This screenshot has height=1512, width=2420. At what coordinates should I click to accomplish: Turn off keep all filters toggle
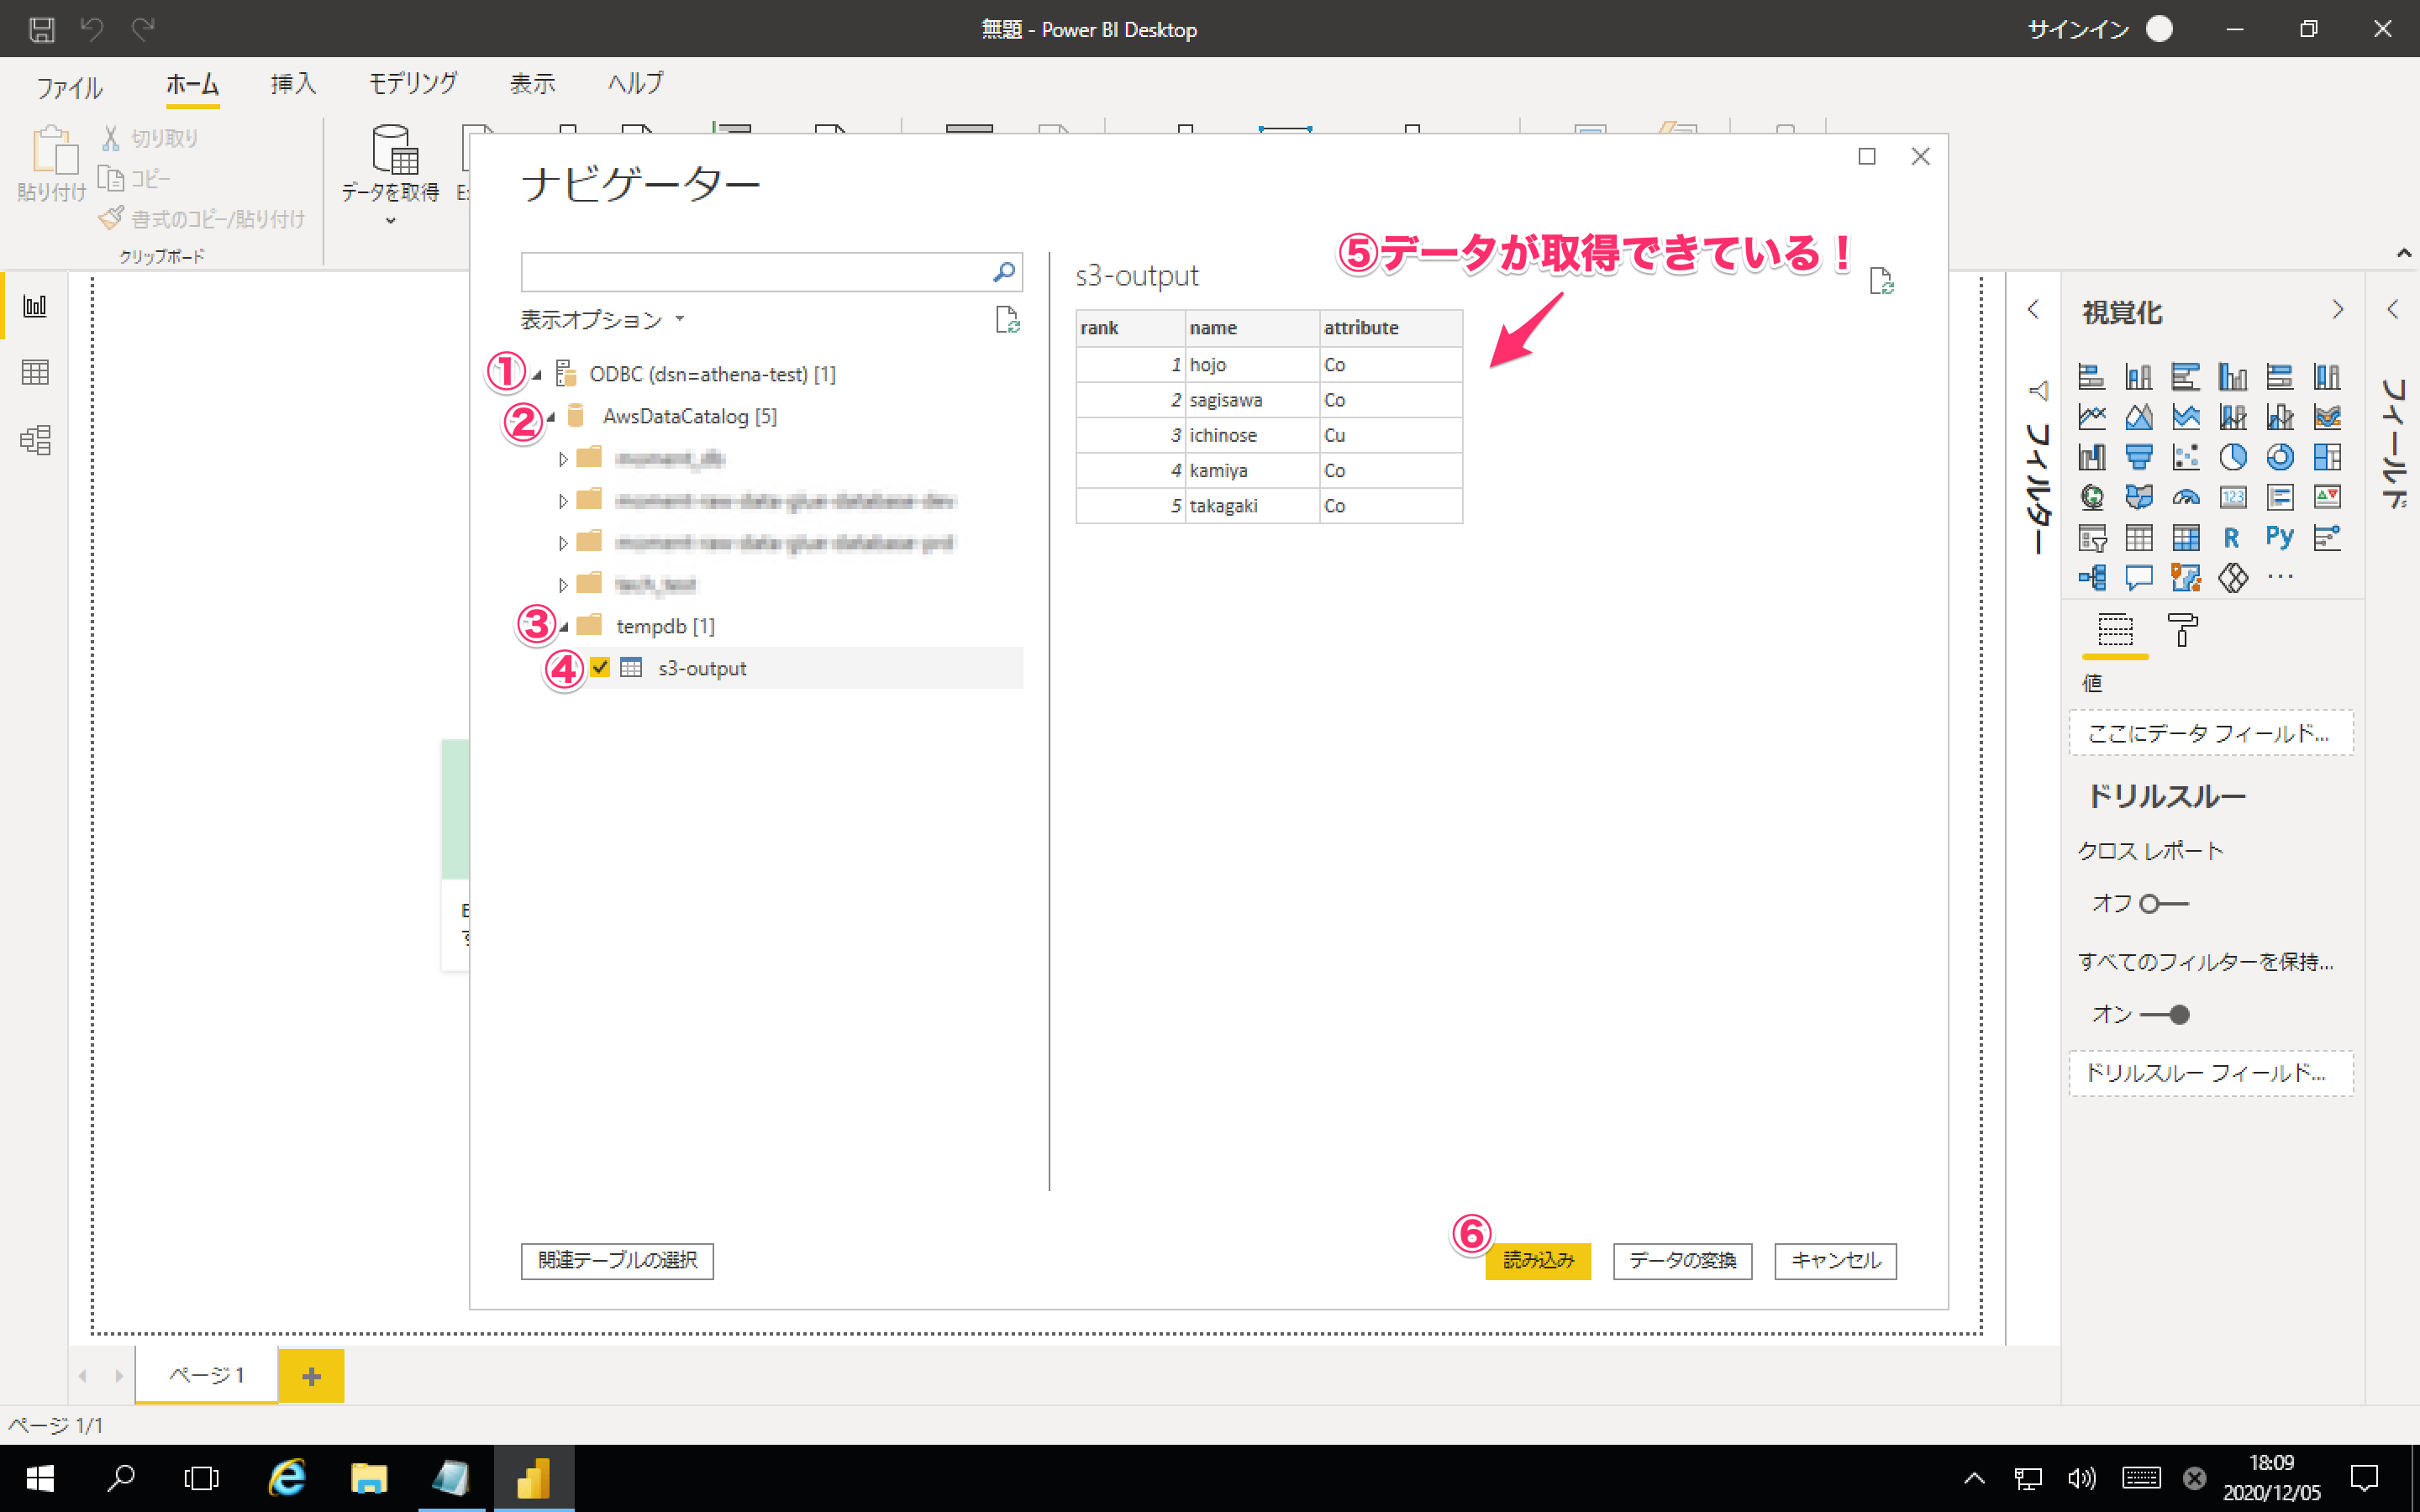2164,1014
